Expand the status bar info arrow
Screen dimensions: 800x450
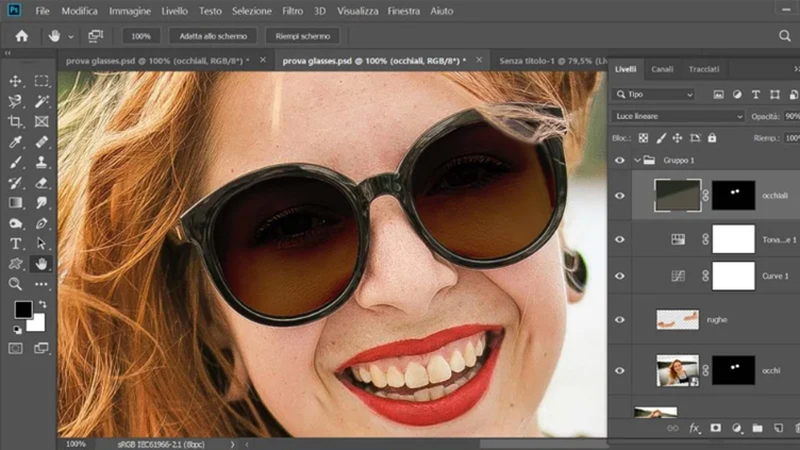[232, 444]
